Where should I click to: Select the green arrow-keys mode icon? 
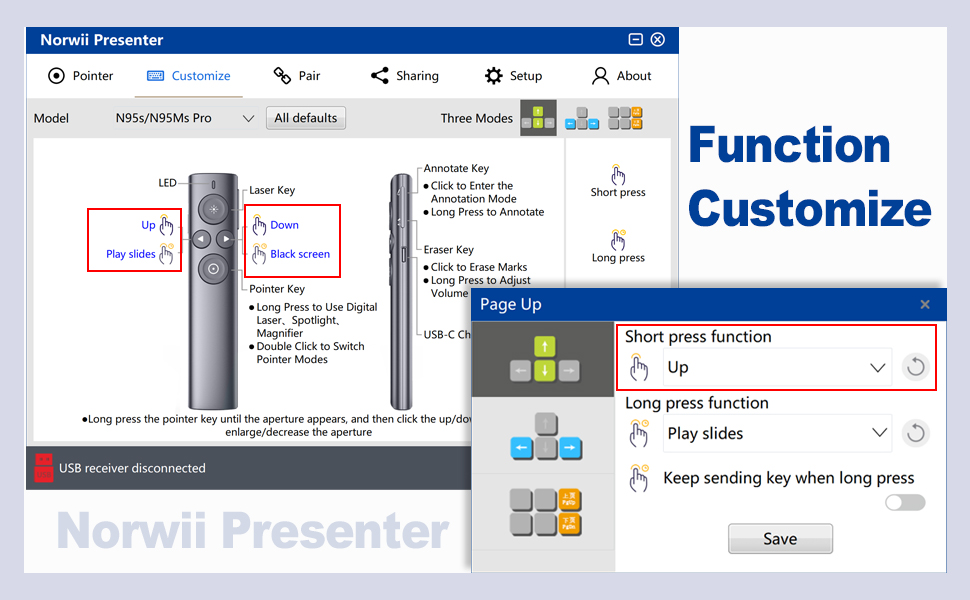pos(538,117)
